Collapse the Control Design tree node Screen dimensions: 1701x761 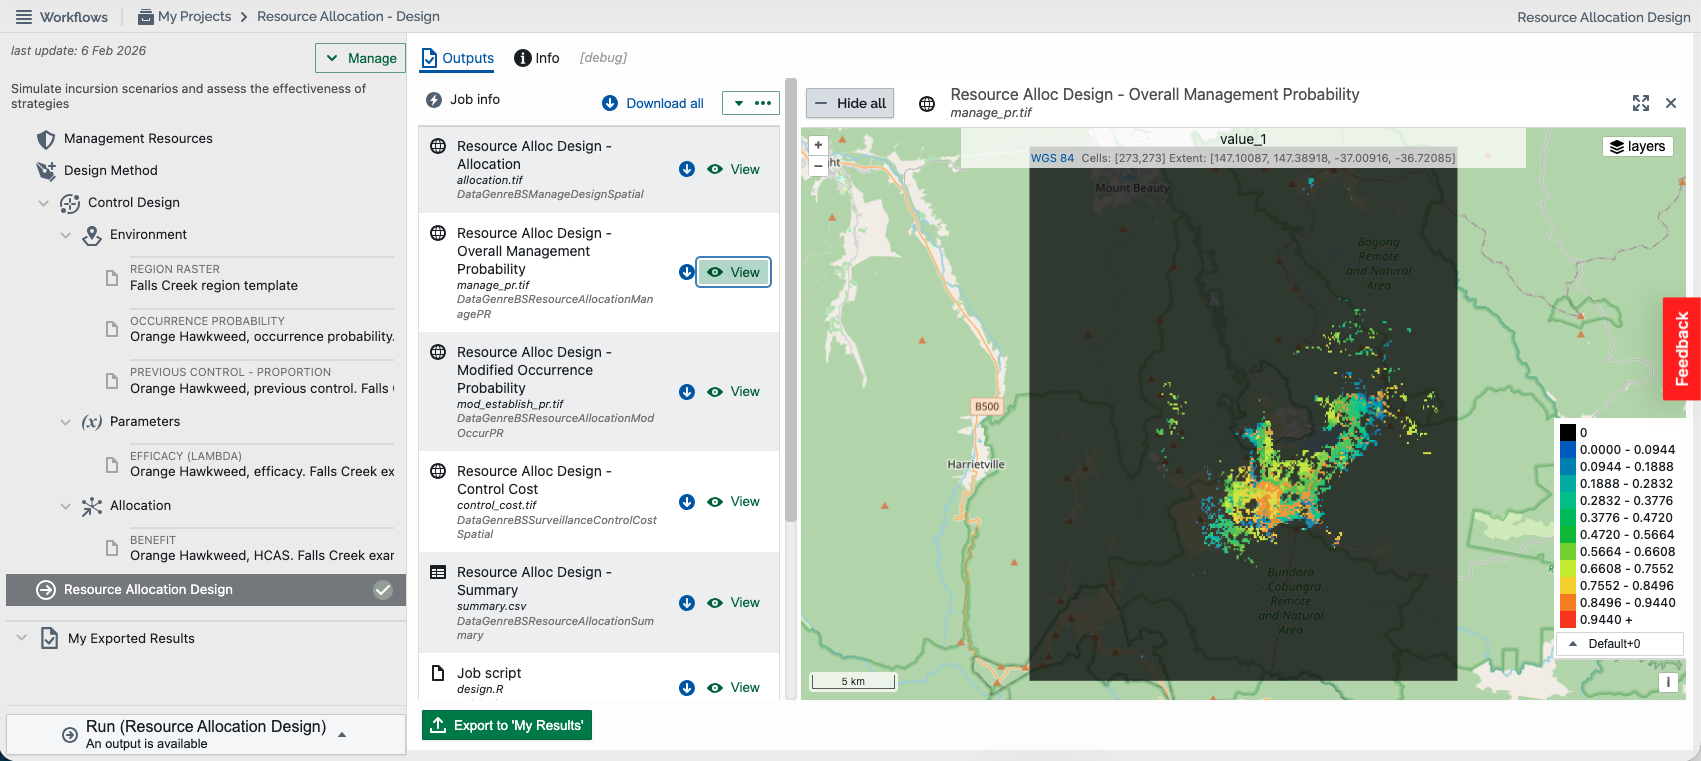(x=43, y=203)
